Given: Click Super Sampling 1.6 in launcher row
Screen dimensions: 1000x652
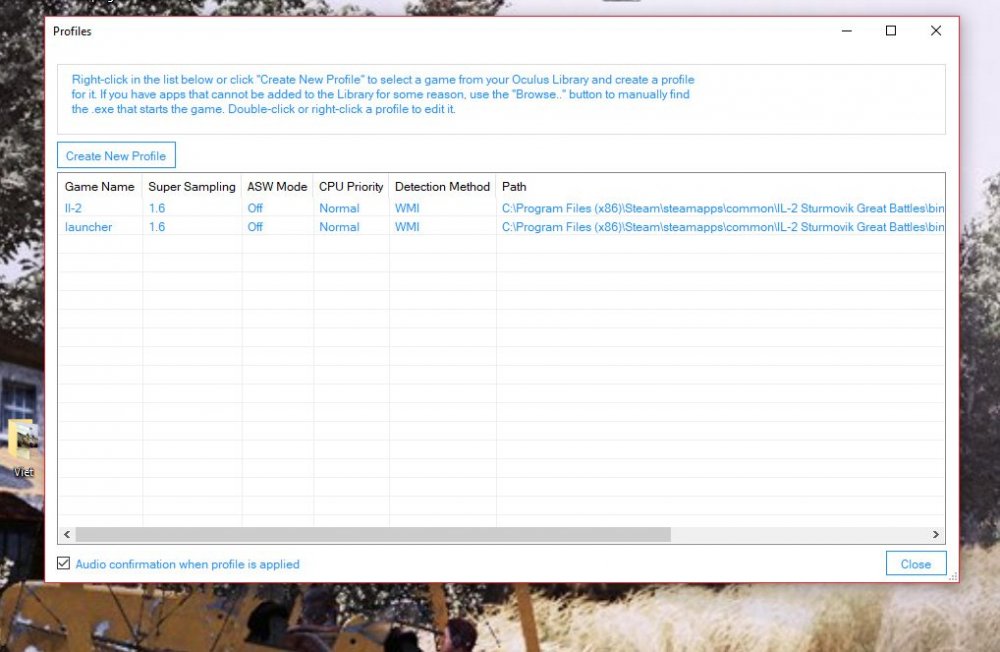Looking at the screenshot, I should 157,227.
